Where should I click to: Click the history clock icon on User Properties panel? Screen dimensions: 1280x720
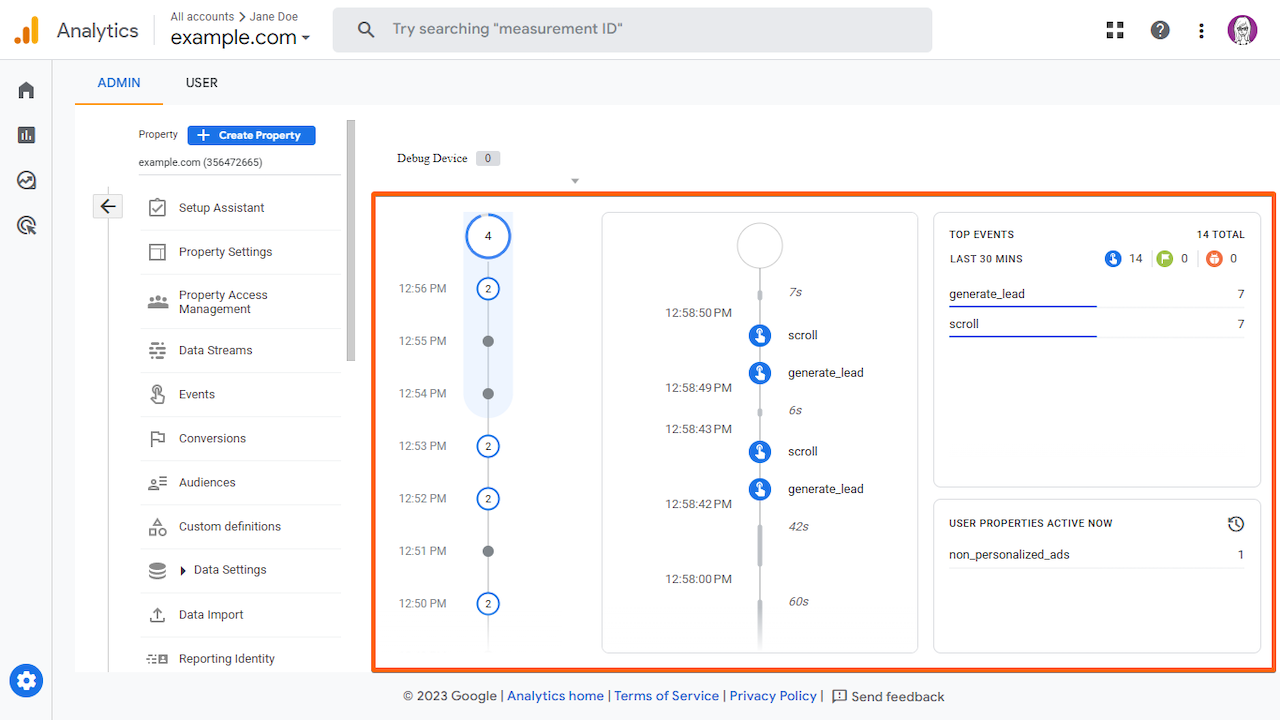click(1236, 523)
